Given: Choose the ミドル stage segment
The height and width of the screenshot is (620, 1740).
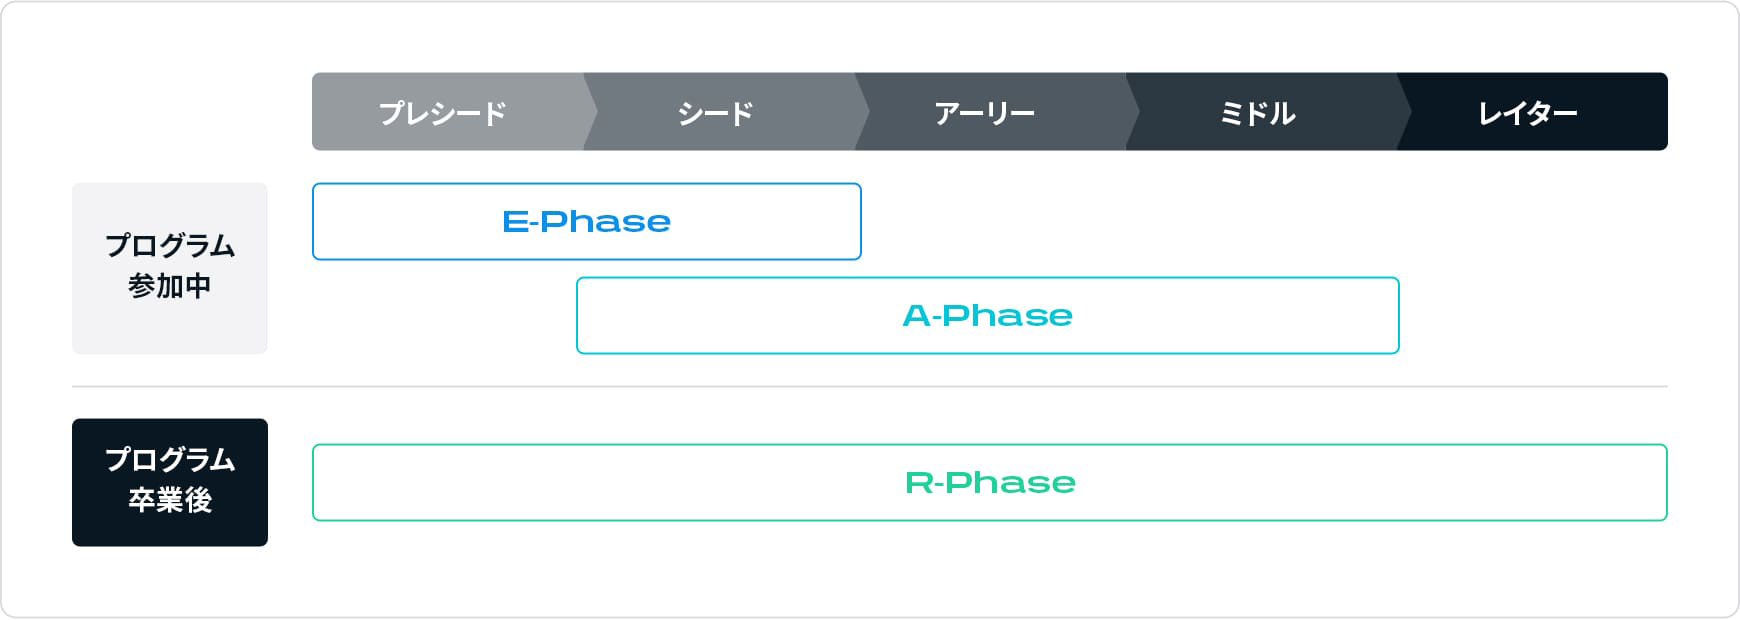Looking at the screenshot, I should pos(1261,112).
